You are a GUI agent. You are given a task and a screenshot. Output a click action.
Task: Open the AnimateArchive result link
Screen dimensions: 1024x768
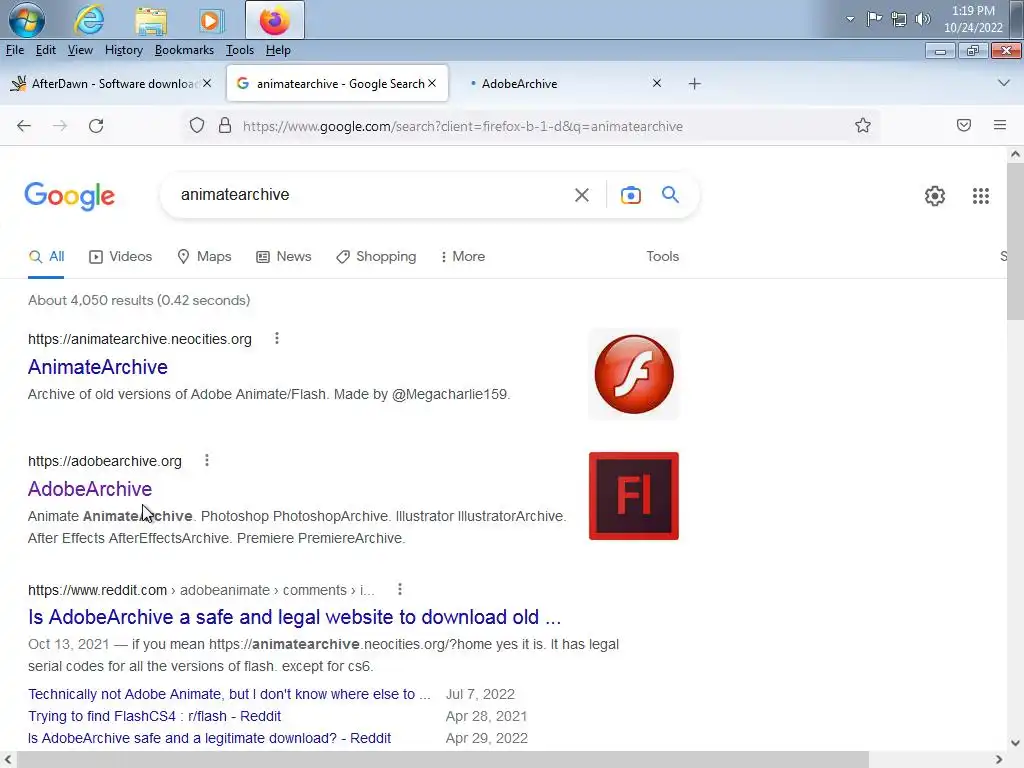(98, 367)
